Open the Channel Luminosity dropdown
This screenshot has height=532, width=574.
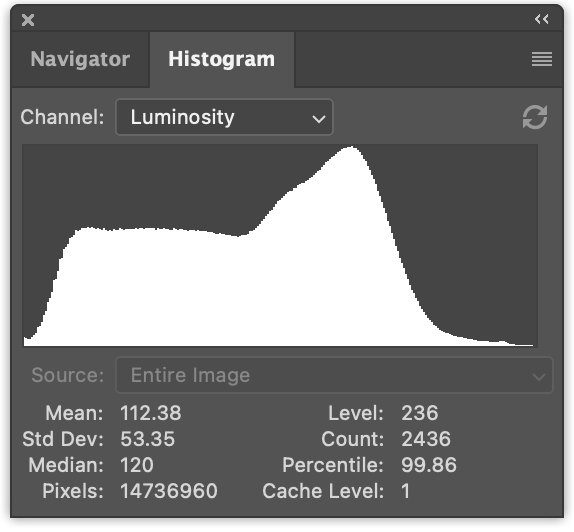[x=224, y=117]
